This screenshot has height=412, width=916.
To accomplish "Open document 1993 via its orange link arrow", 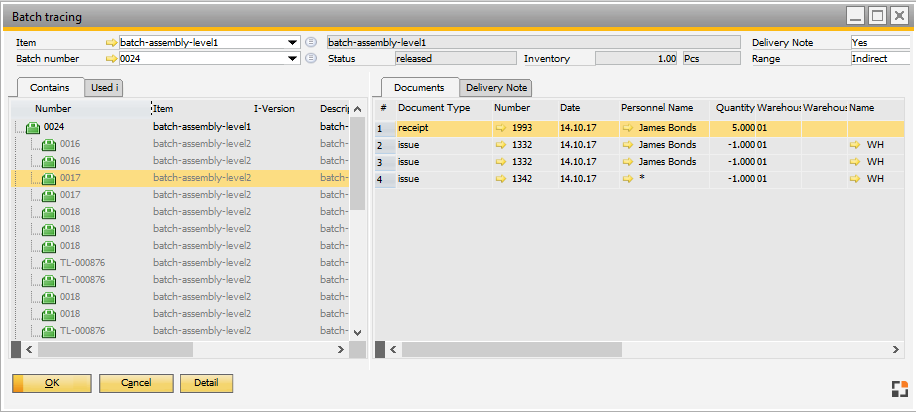I will [x=501, y=128].
